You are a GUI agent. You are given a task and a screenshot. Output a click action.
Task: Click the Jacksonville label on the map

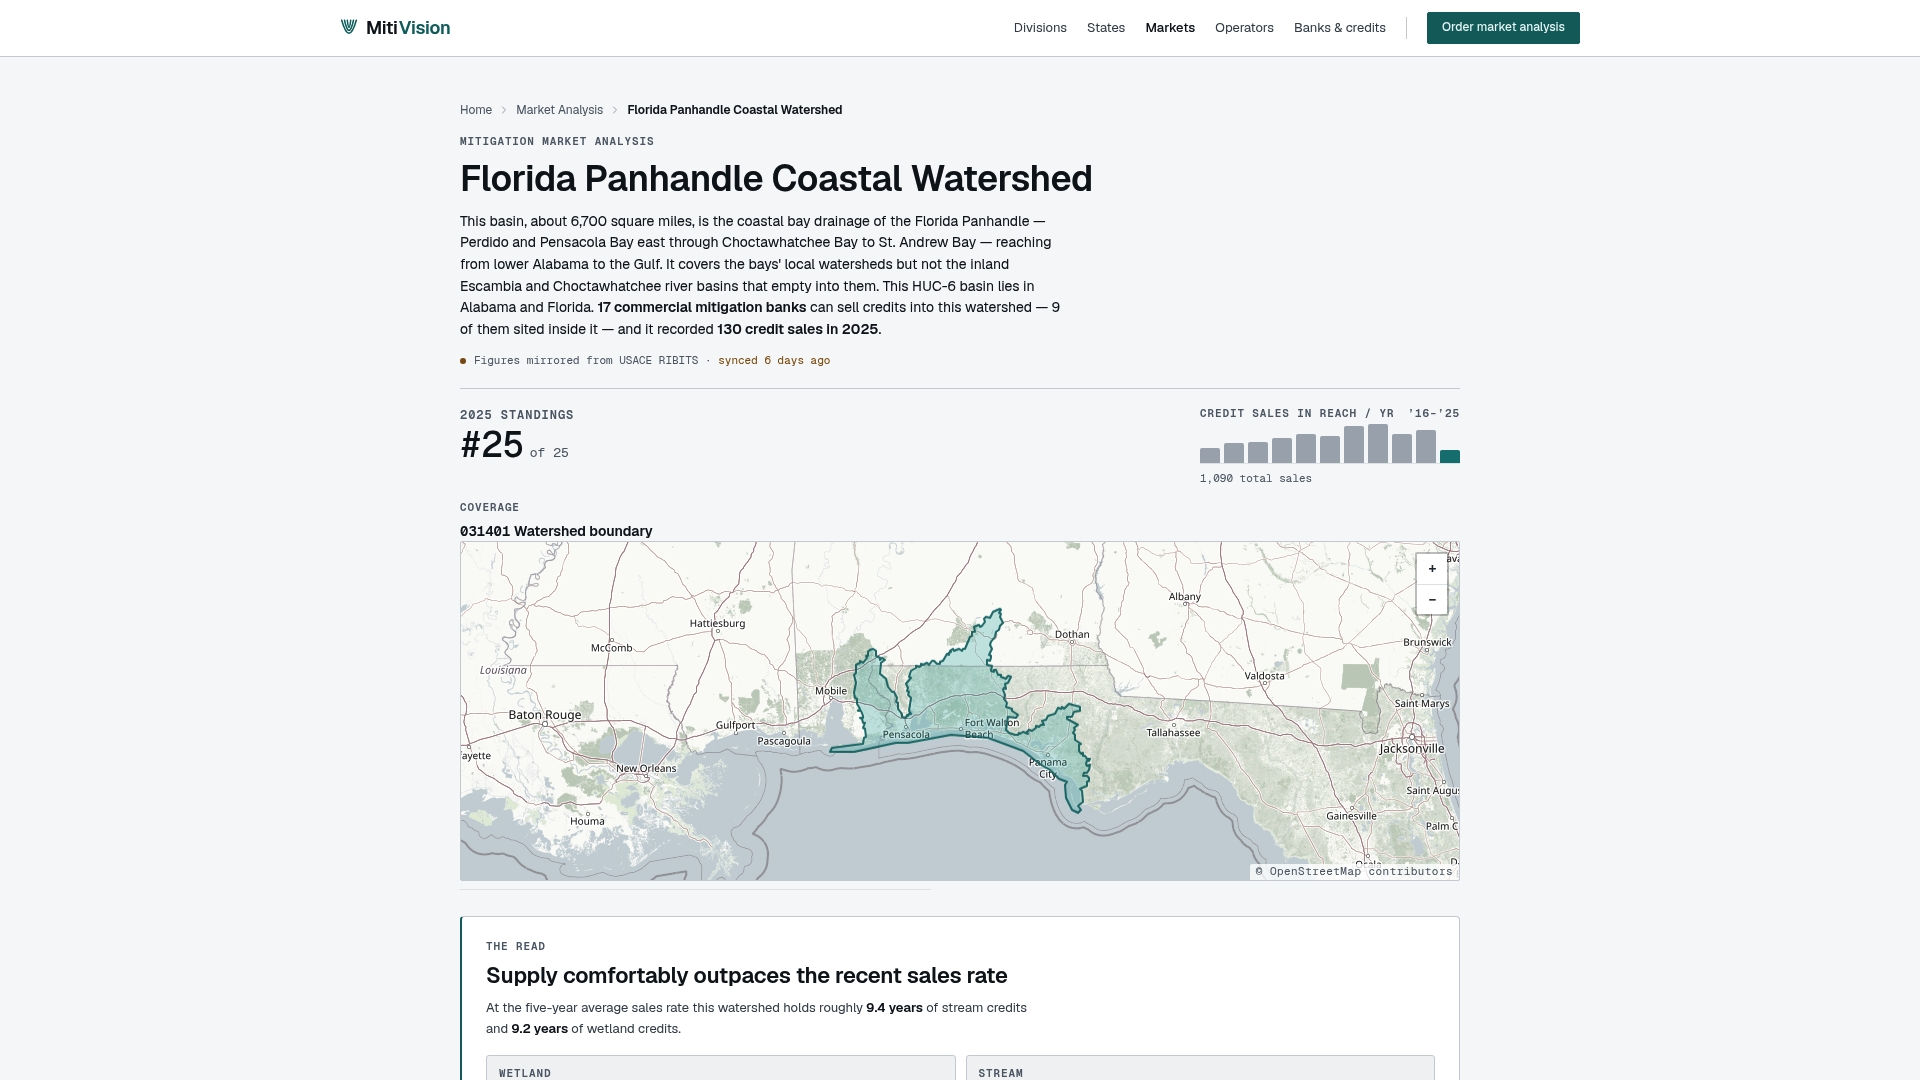point(1412,748)
